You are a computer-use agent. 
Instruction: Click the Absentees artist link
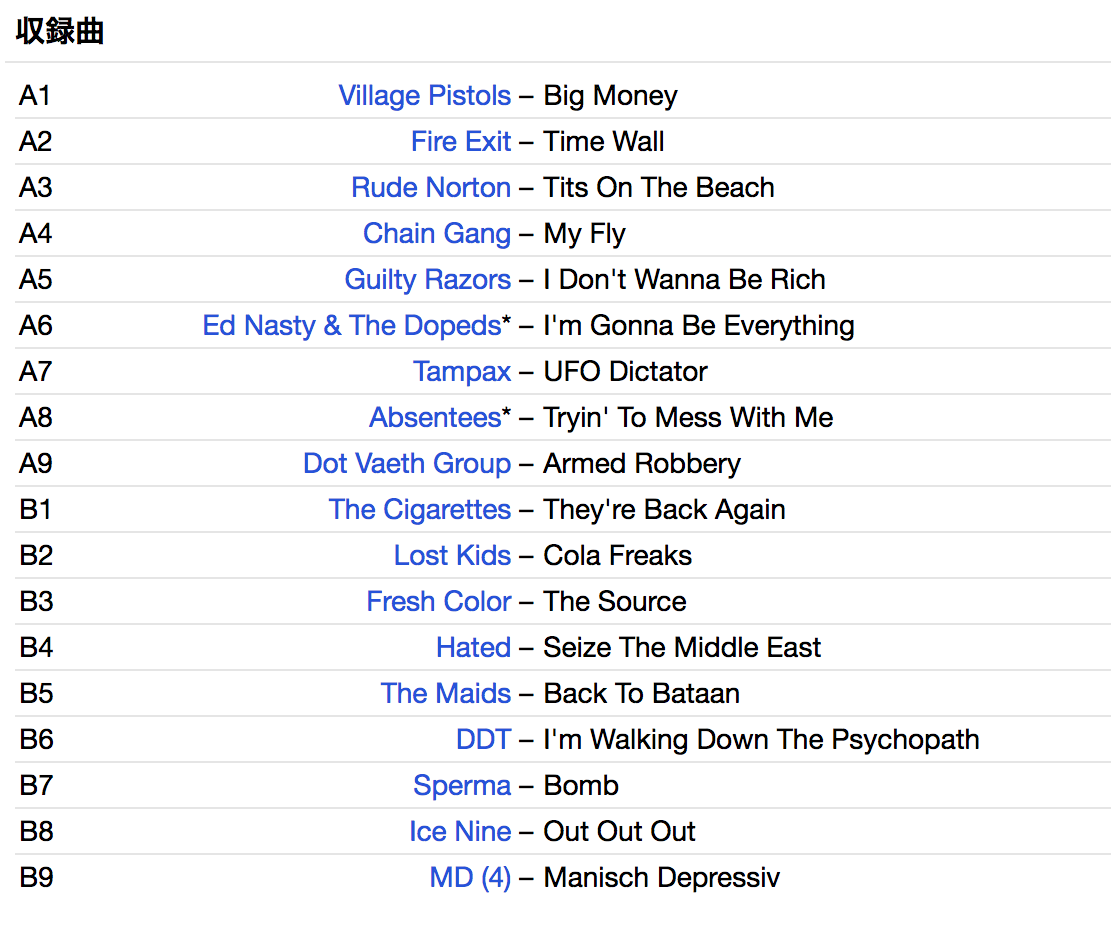[x=435, y=418]
